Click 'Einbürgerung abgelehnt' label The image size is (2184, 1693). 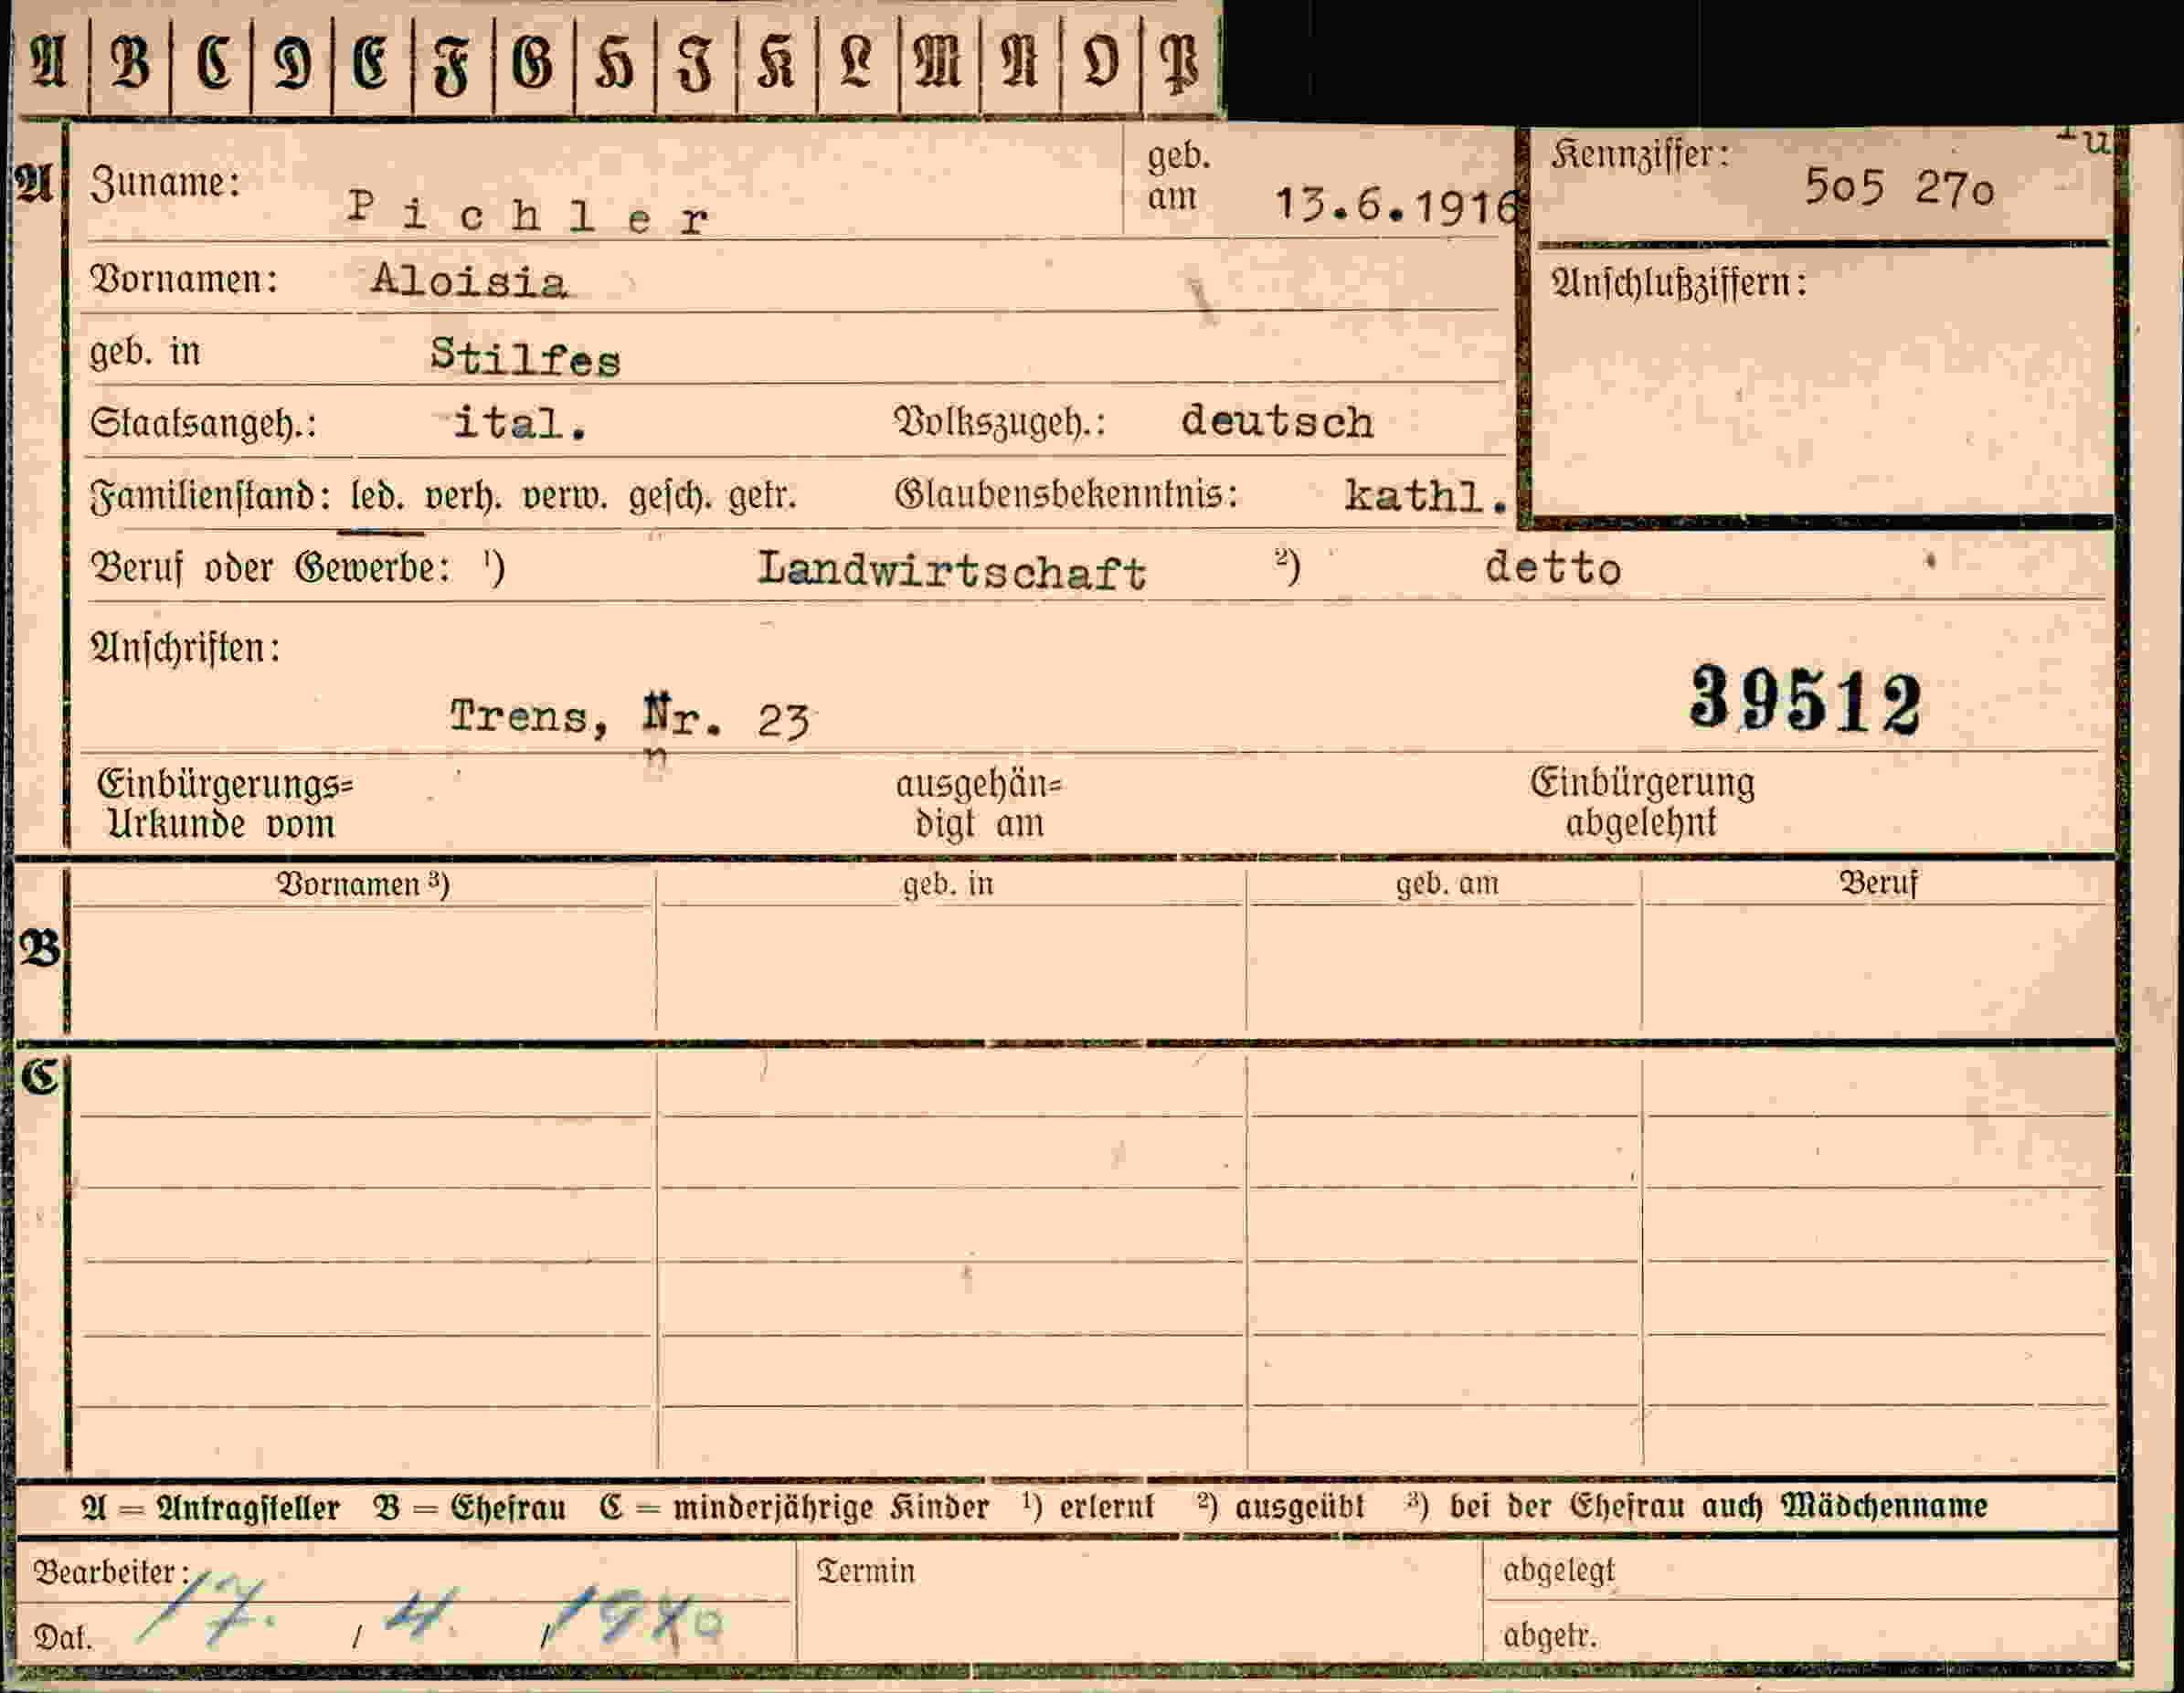click(x=1642, y=803)
